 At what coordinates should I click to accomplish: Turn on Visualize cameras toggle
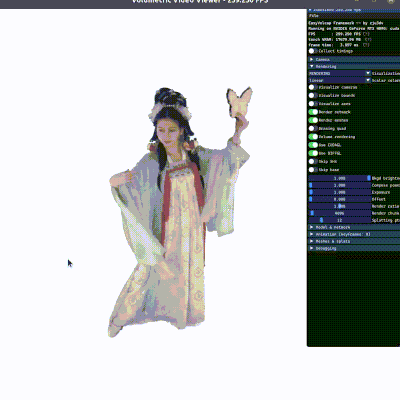point(313,87)
